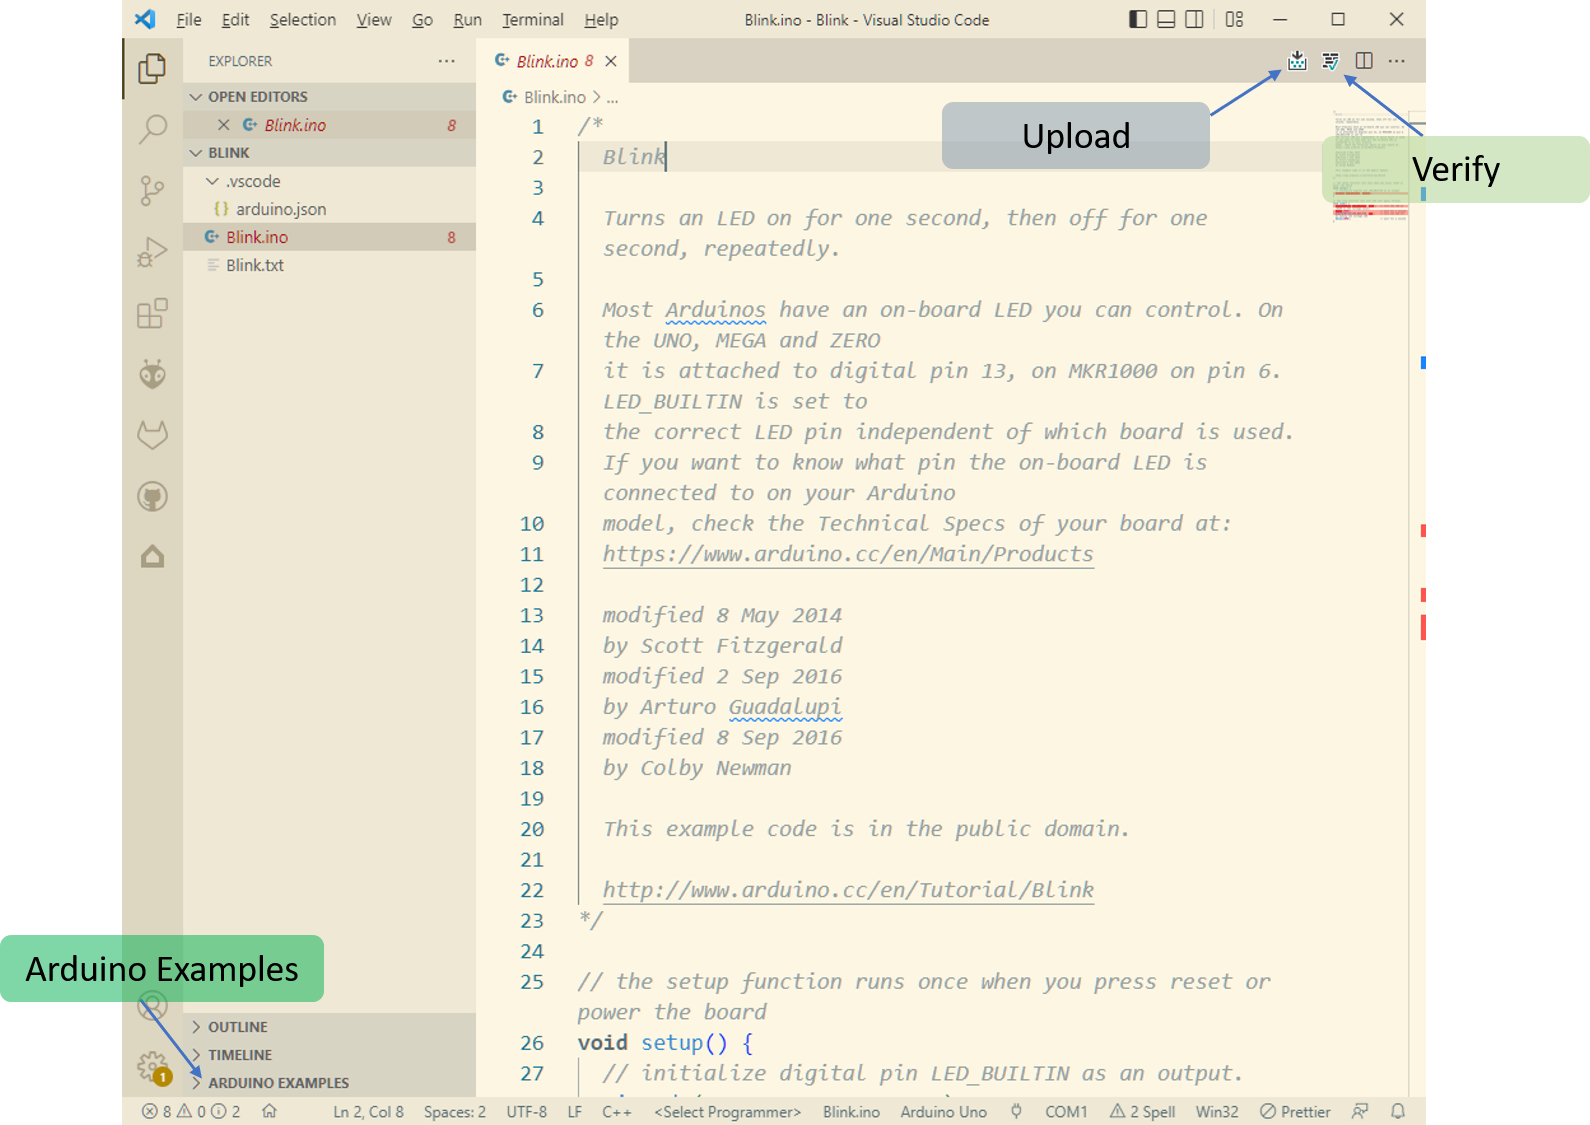The width and height of the screenshot is (1590, 1125).
Task: Toggle the secondary side bar
Action: [1194, 19]
